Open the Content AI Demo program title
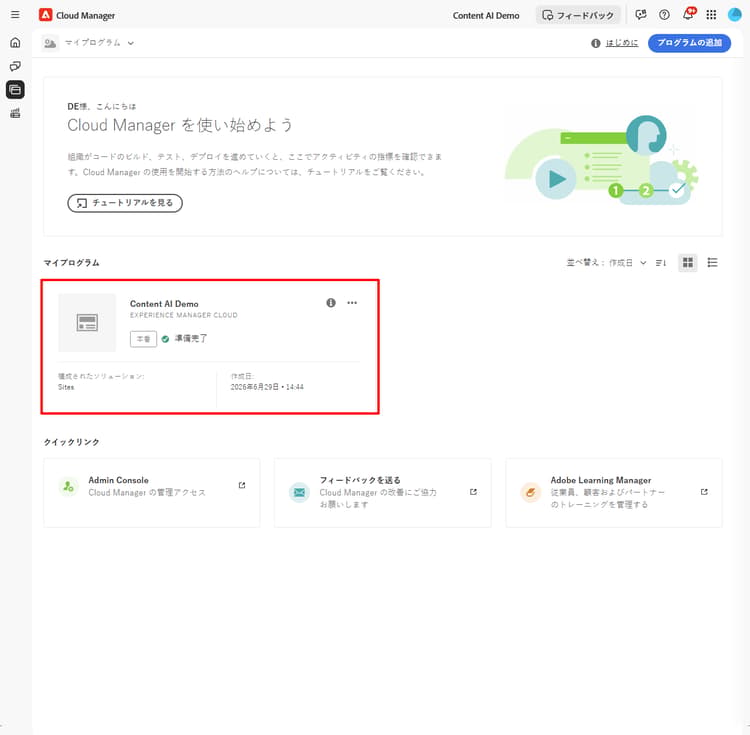 coord(164,304)
